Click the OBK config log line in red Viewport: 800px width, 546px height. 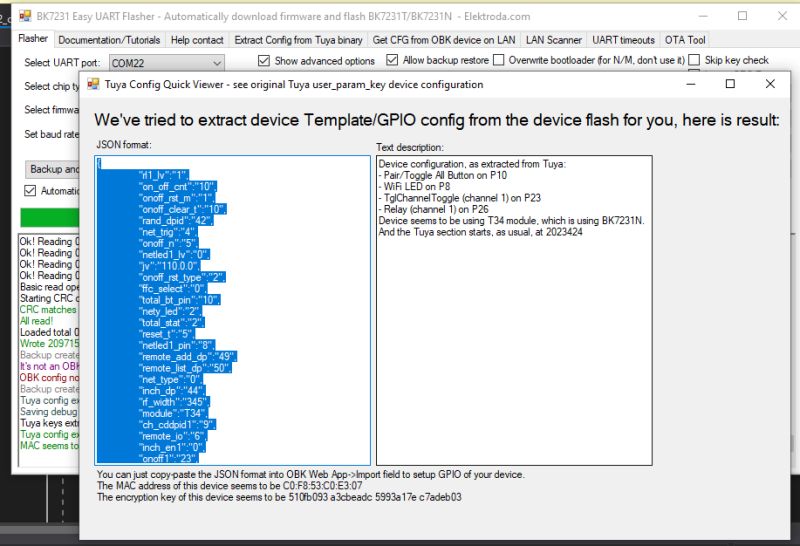click(x=49, y=378)
